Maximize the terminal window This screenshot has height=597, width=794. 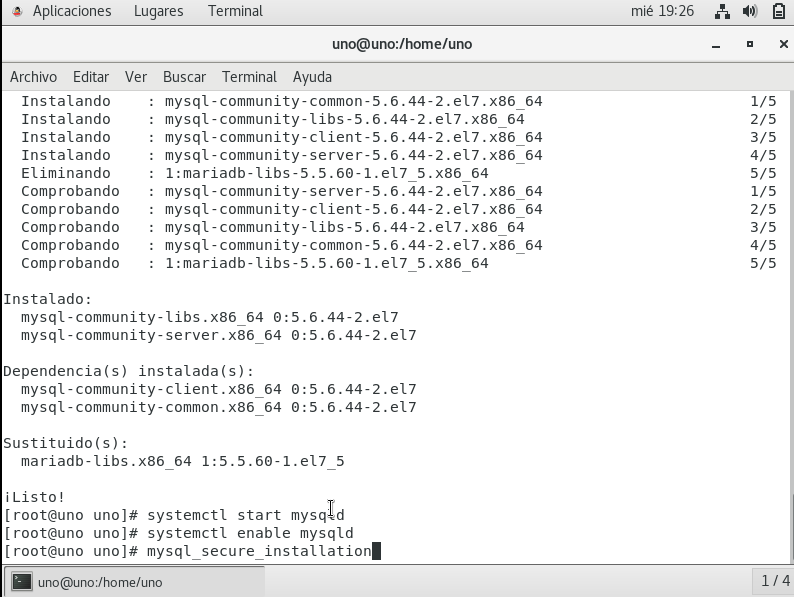point(750,45)
